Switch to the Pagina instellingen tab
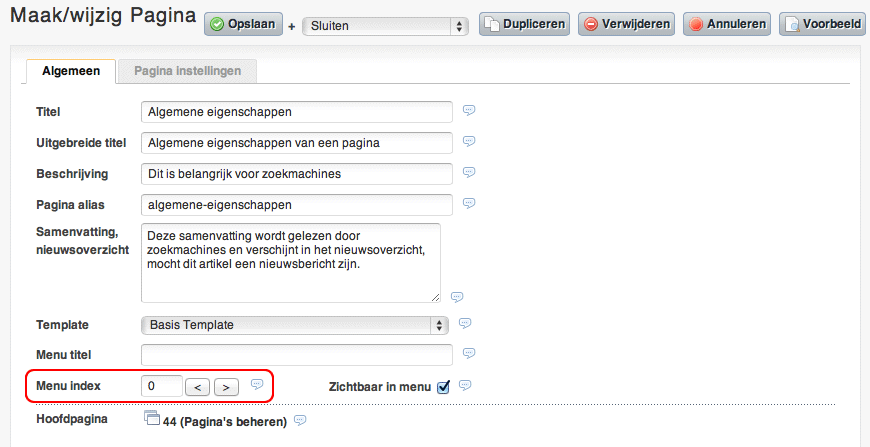 (188, 71)
